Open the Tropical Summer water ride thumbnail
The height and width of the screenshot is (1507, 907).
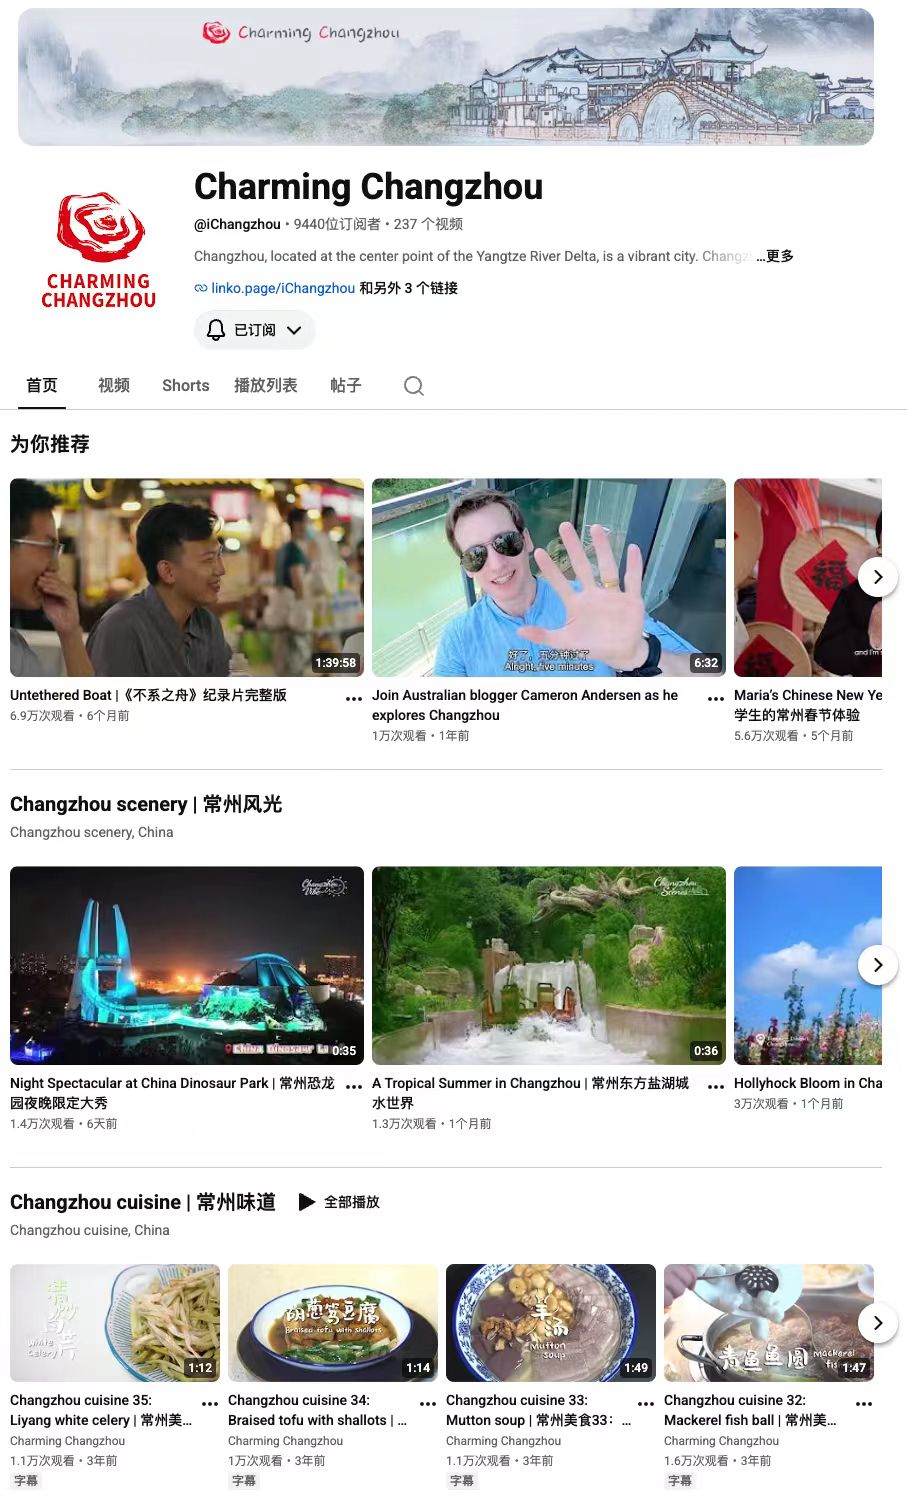(549, 965)
